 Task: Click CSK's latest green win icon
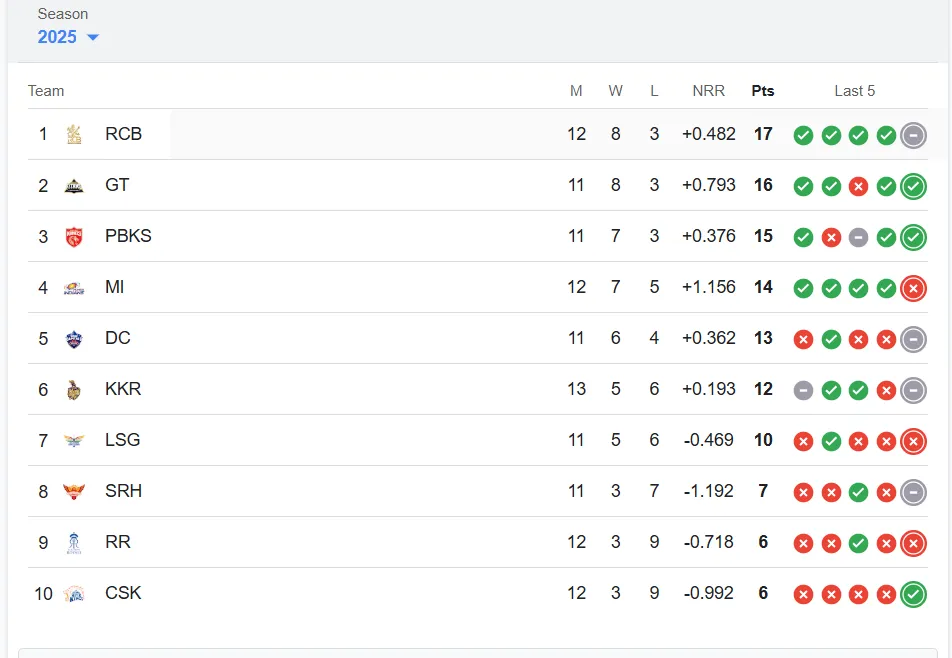pyautogui.click(x=913, y=594)
